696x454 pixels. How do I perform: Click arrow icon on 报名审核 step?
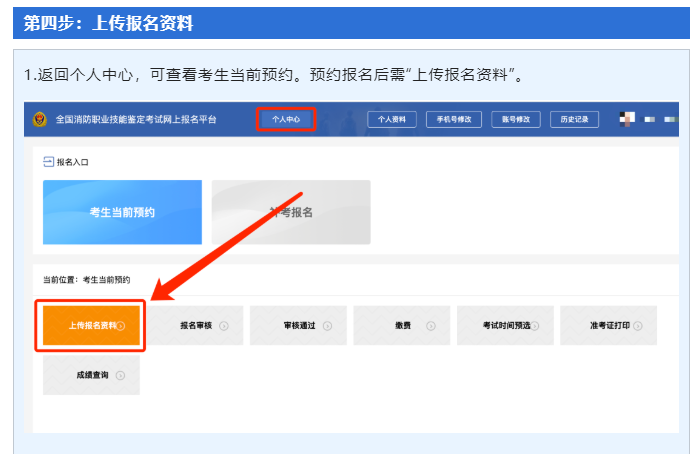pos(224,326)
